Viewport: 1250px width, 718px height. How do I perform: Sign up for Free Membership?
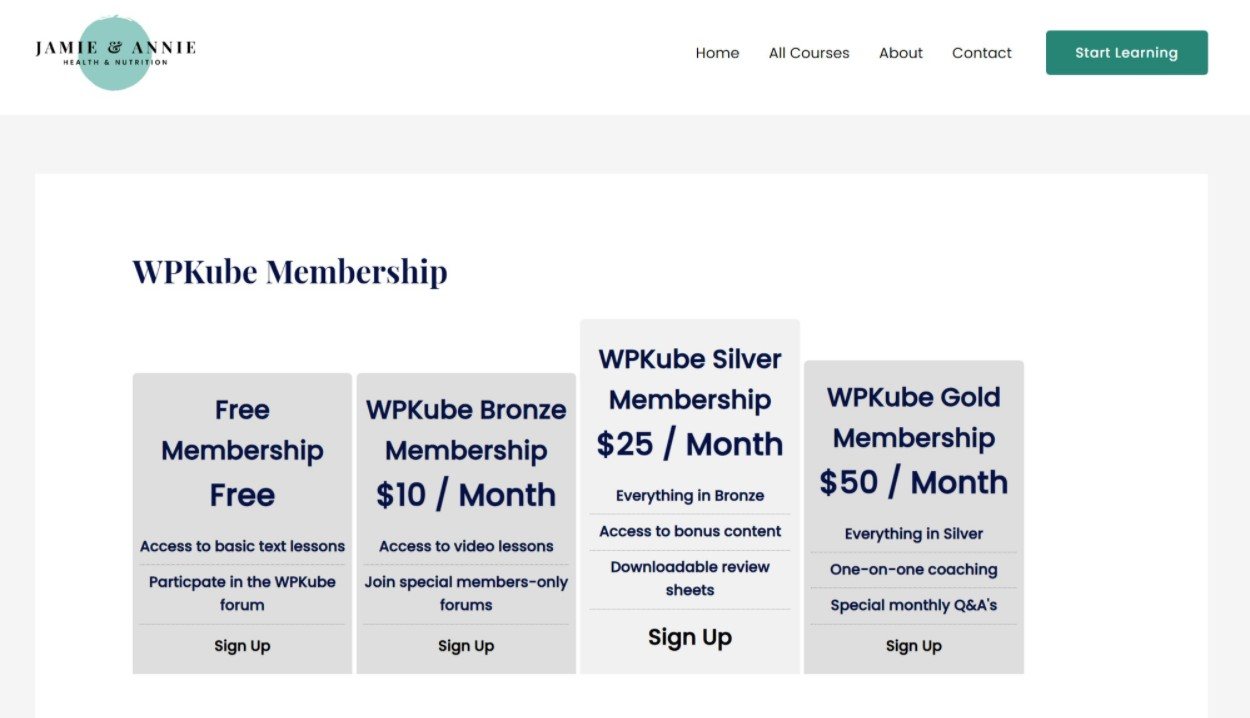click(x=242, y=646)
